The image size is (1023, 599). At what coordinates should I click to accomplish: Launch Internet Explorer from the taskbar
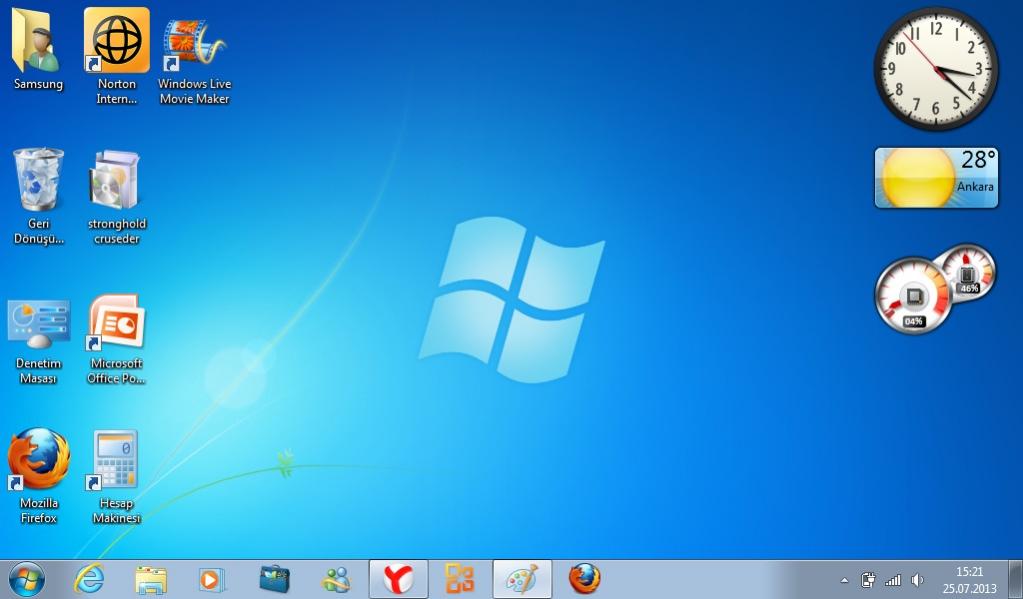click(89, 579)
